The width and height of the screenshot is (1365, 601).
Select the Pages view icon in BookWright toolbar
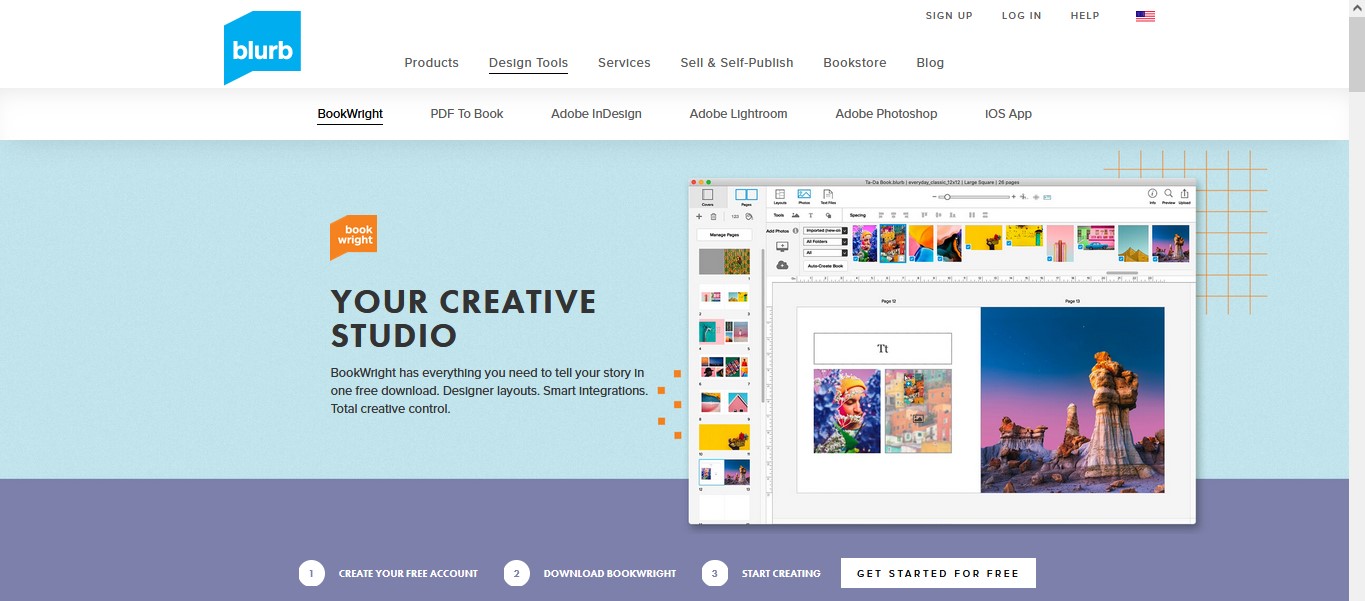(x=746, y=197)
